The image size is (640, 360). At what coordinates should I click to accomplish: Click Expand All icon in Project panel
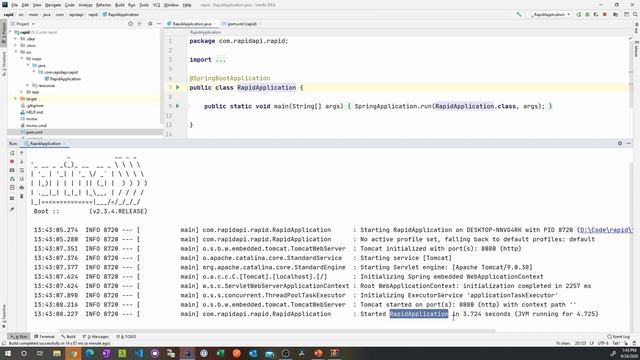tap(140, 24)
